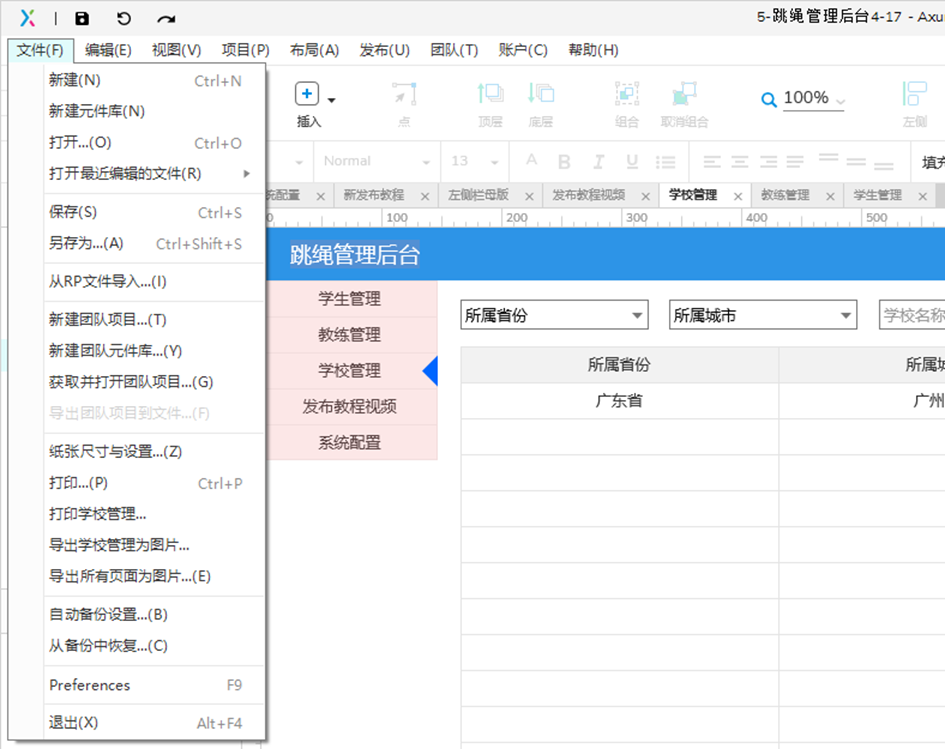Open the 账户(C) menu

coord(523,50)
